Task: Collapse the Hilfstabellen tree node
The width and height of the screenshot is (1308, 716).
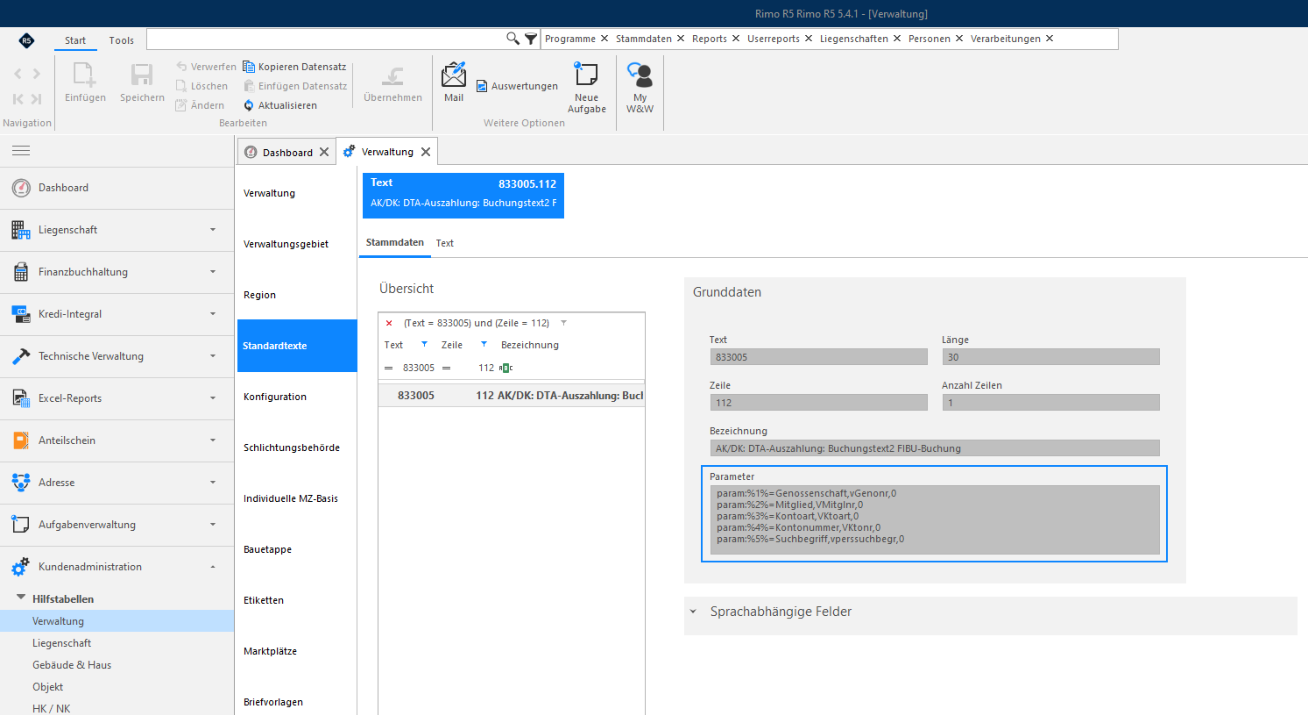Action: tap(21, 598)
